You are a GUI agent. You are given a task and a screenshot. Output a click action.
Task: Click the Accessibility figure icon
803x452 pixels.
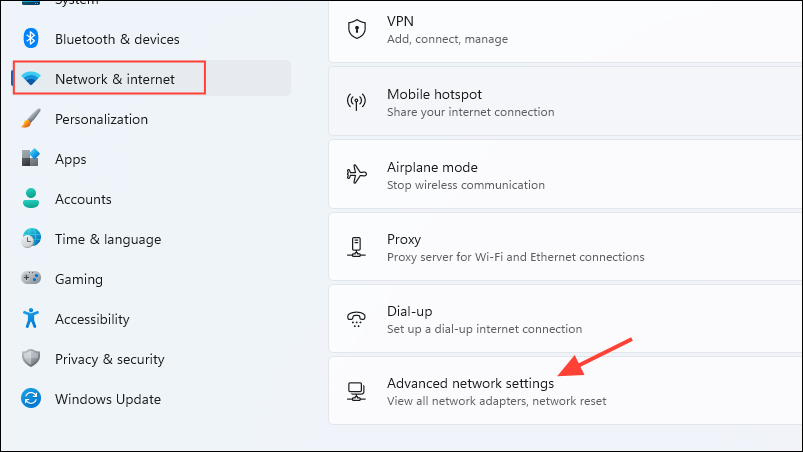click(31, 318)
